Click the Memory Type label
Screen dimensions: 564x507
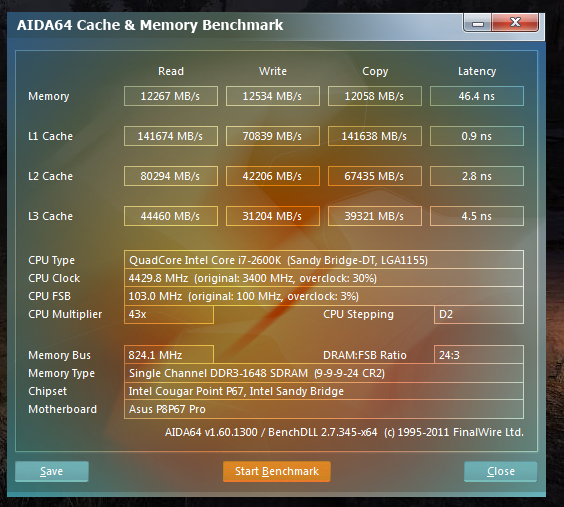(x=62, y=373)
